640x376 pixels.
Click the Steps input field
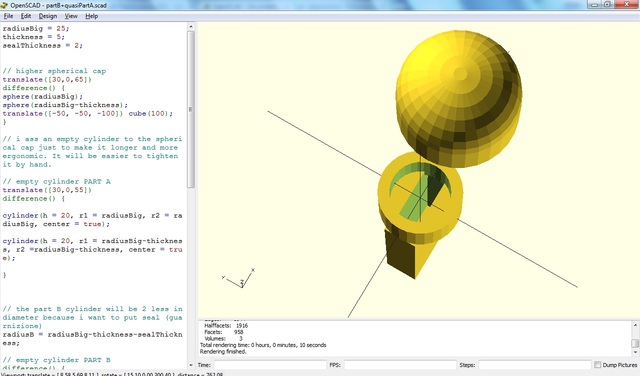pos(535,365)
